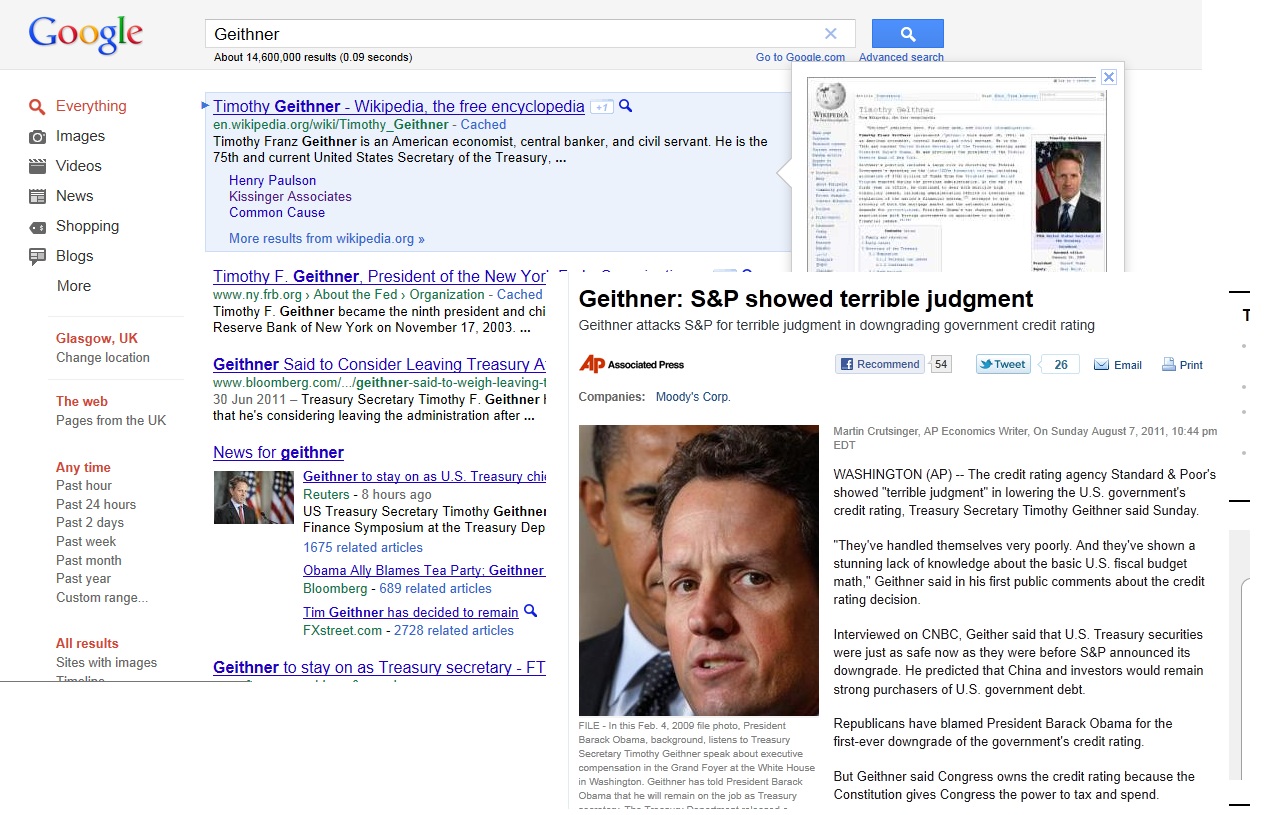Filter results by Past week
1284x815 pixels.
click(86, 542)
